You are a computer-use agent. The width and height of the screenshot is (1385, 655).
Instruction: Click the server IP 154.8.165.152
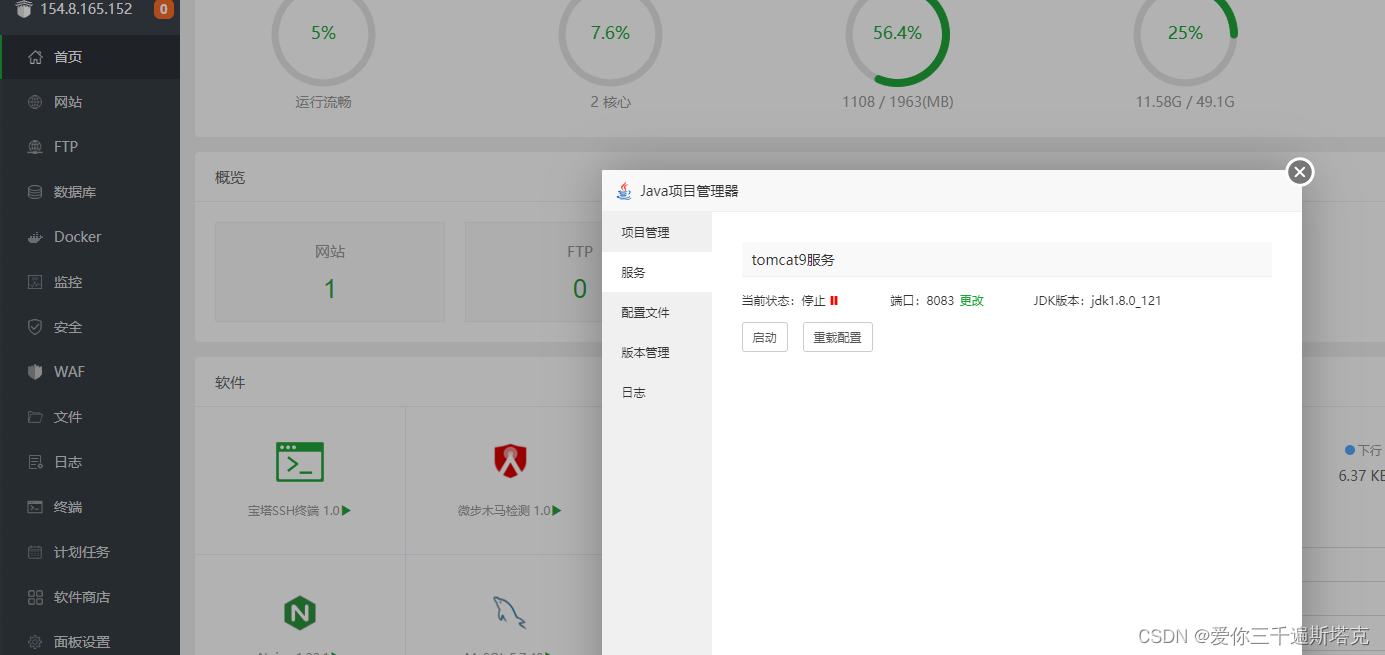(86, 9)
